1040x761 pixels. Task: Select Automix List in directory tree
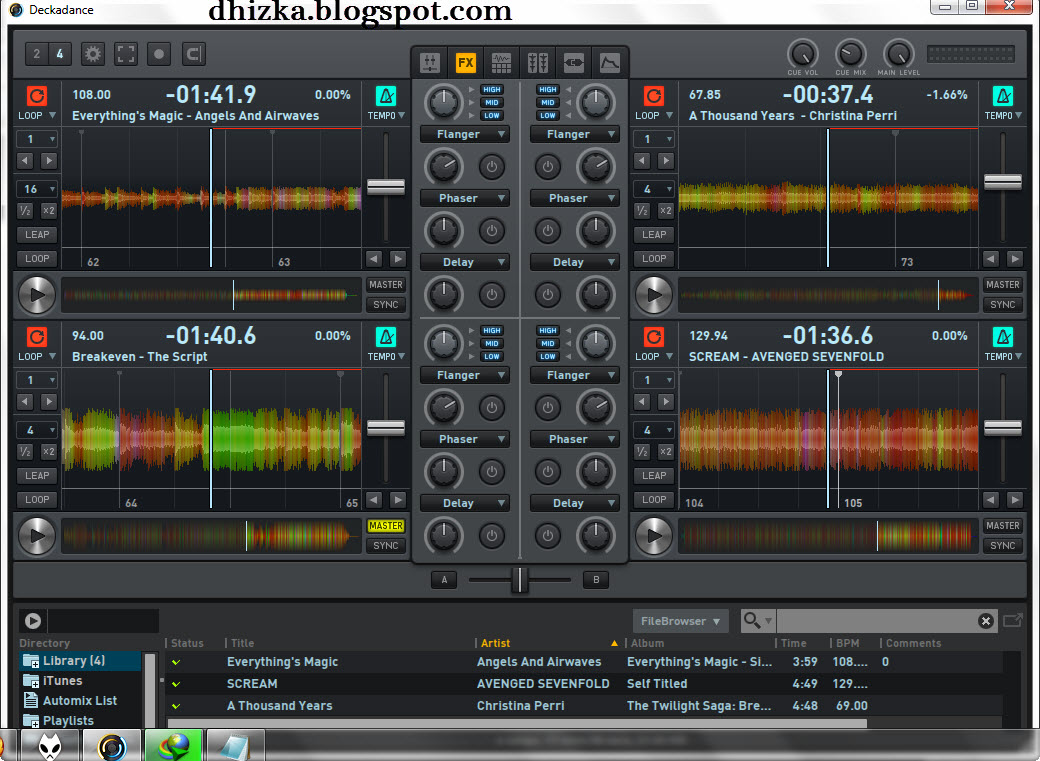pos(80,701)
